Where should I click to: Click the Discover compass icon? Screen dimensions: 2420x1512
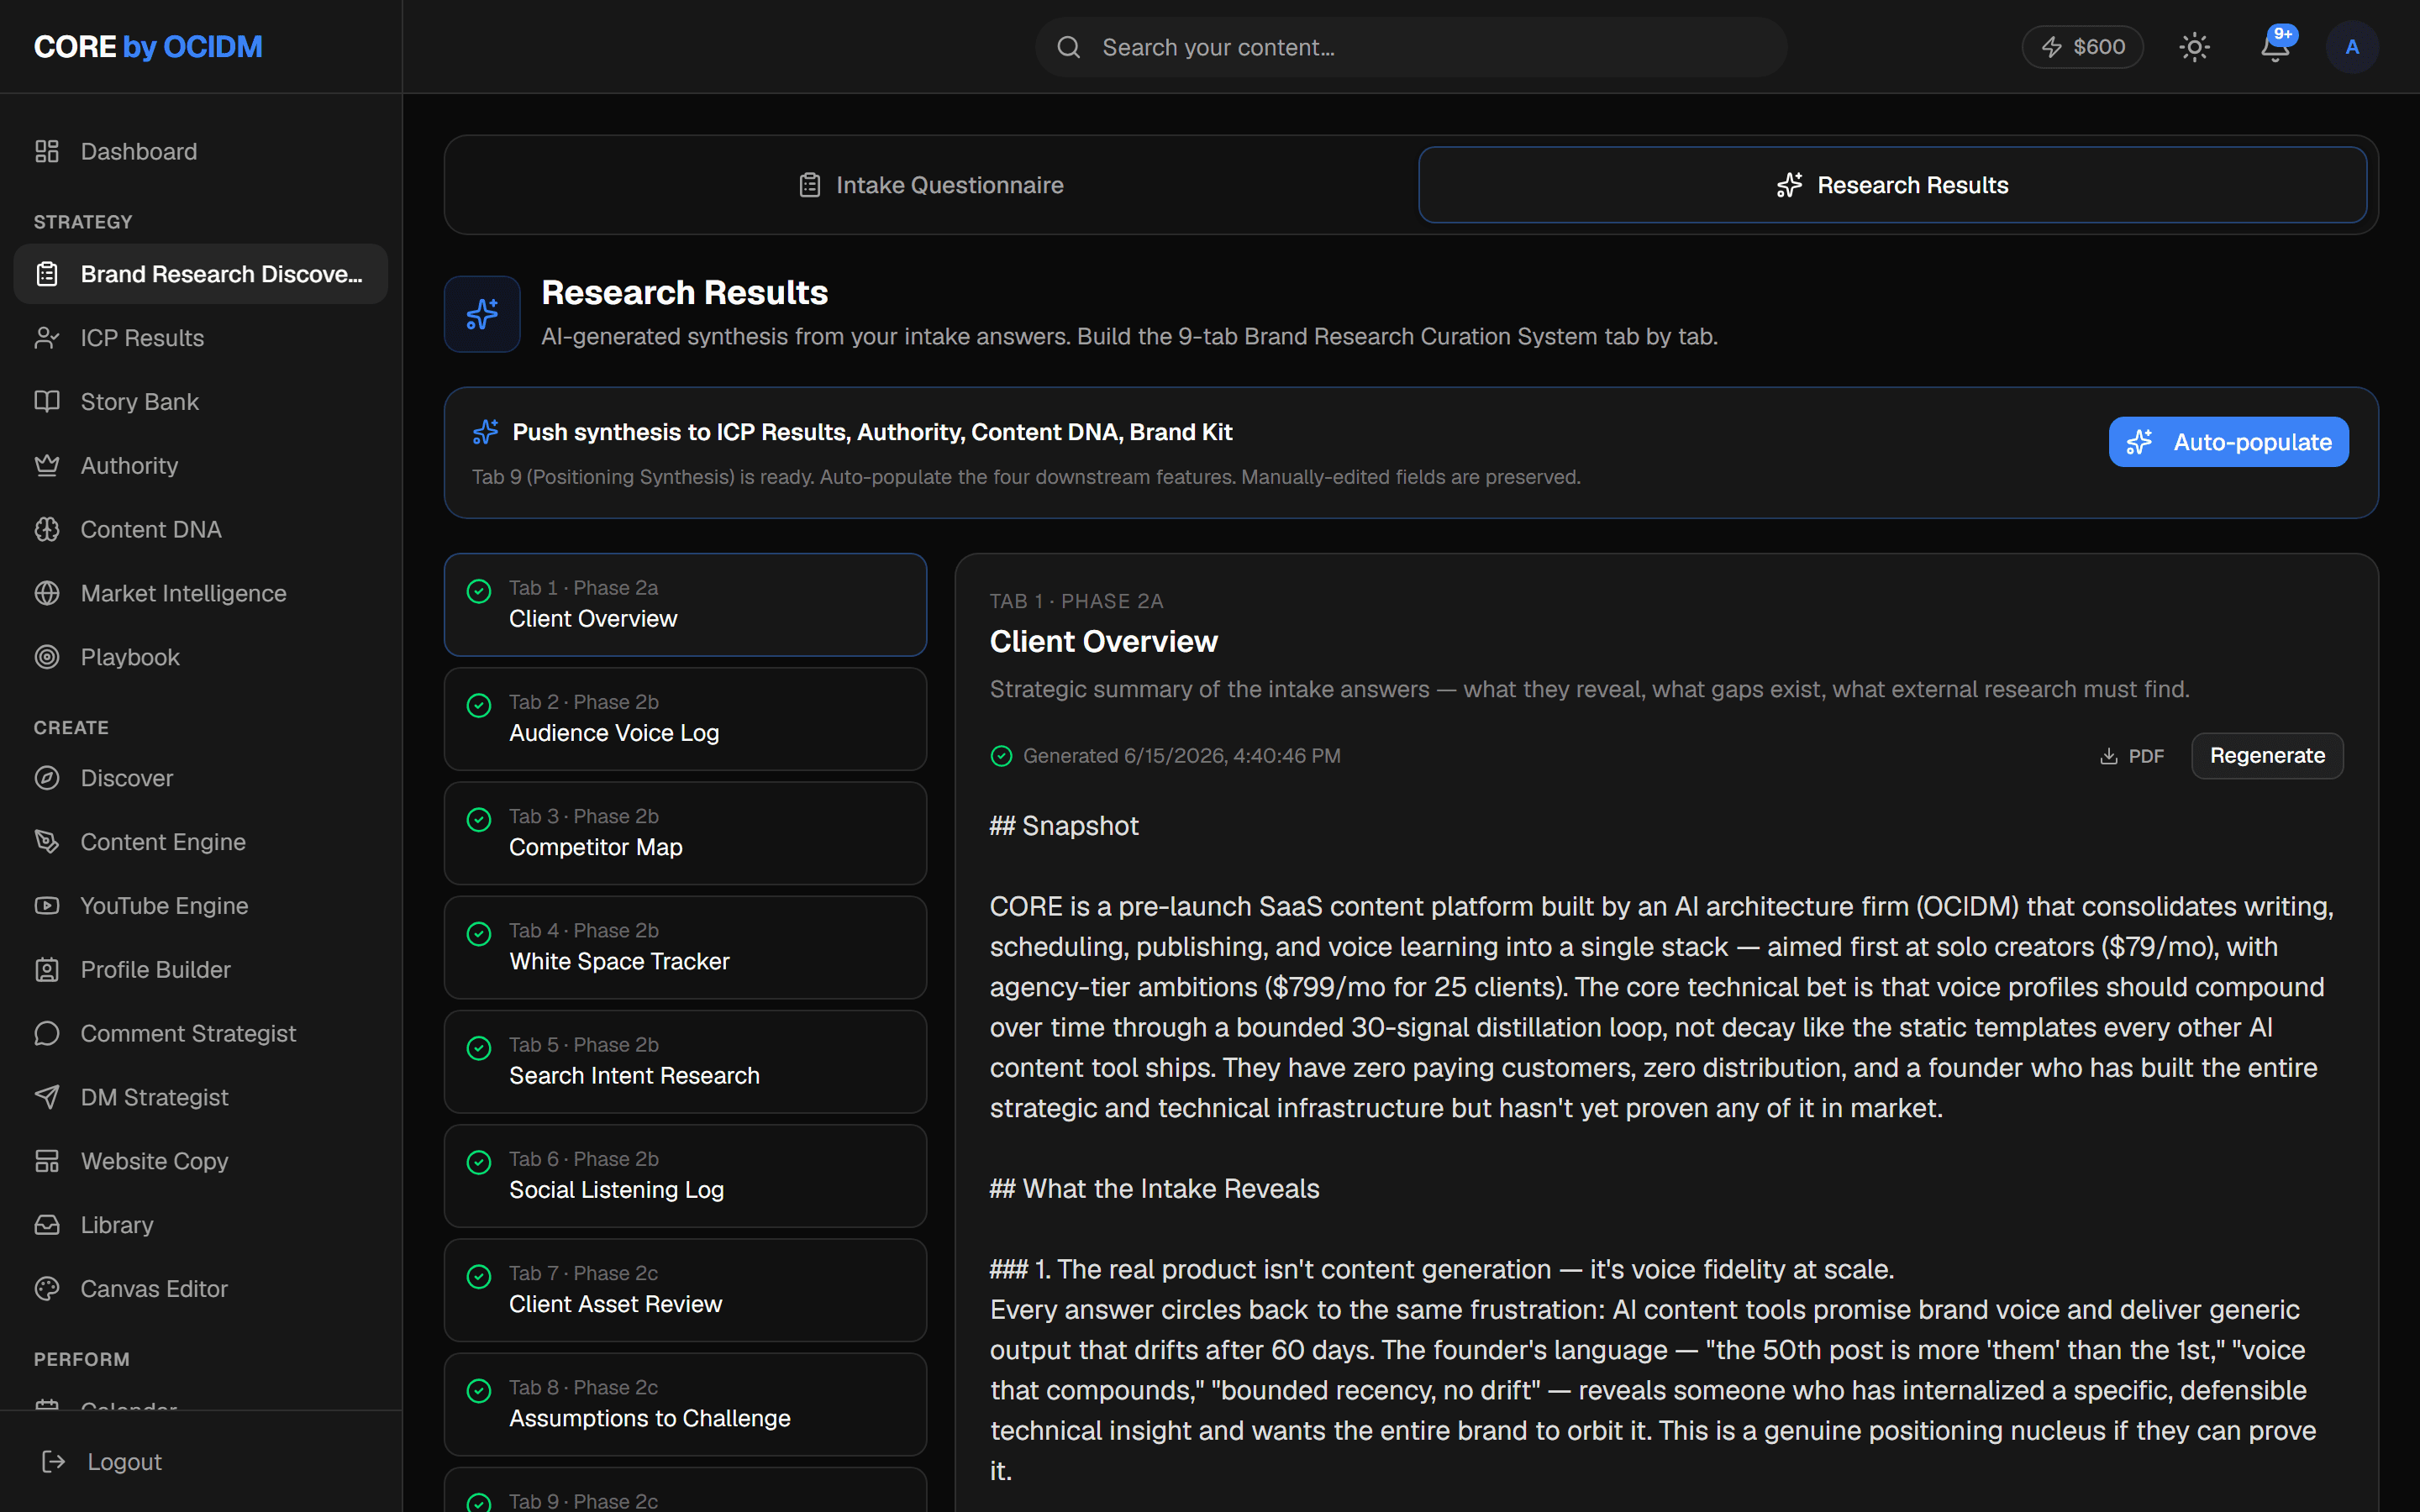click(47, 778)
